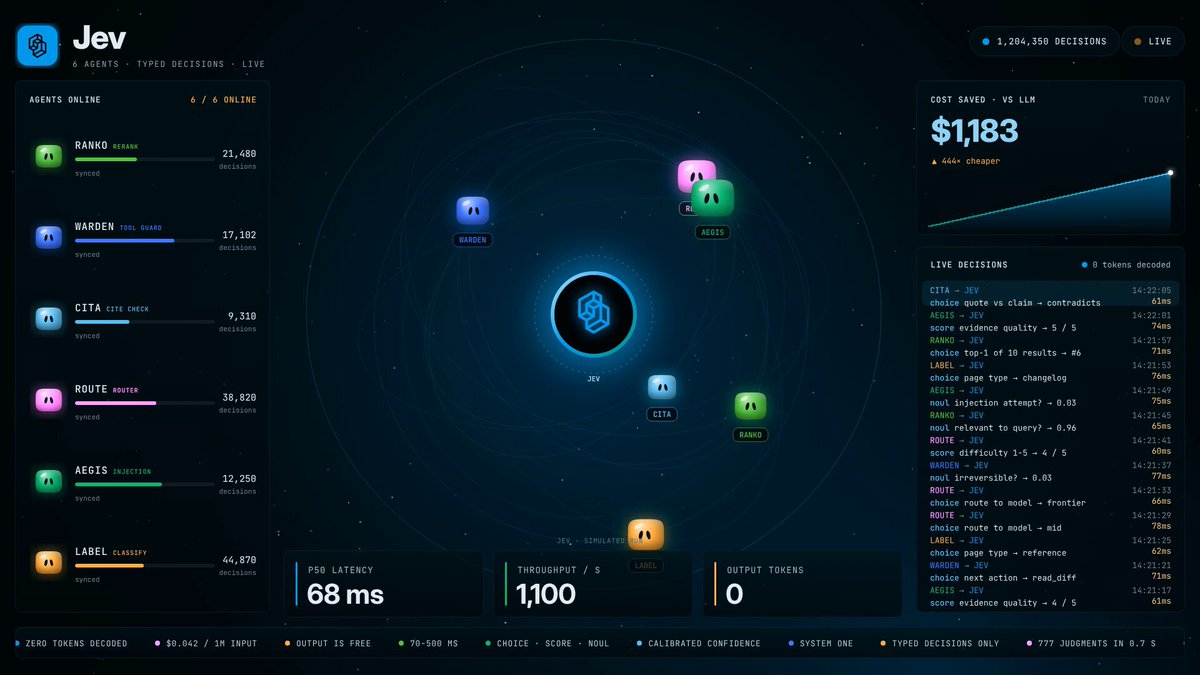Image resolution: width=1200 pixels, height=675 pixels.
Task: Click the Cost Saved trend chart
Action: [1049, 200]
